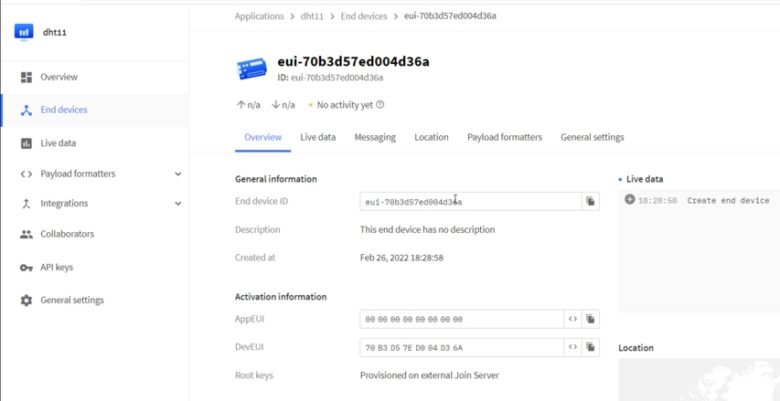The height and width of the screenshot is (401, 780).
Task: Click the eui-70b3d57ed004d36a breadcrumb
Action: pyautogui.click(x=450, y=16)
